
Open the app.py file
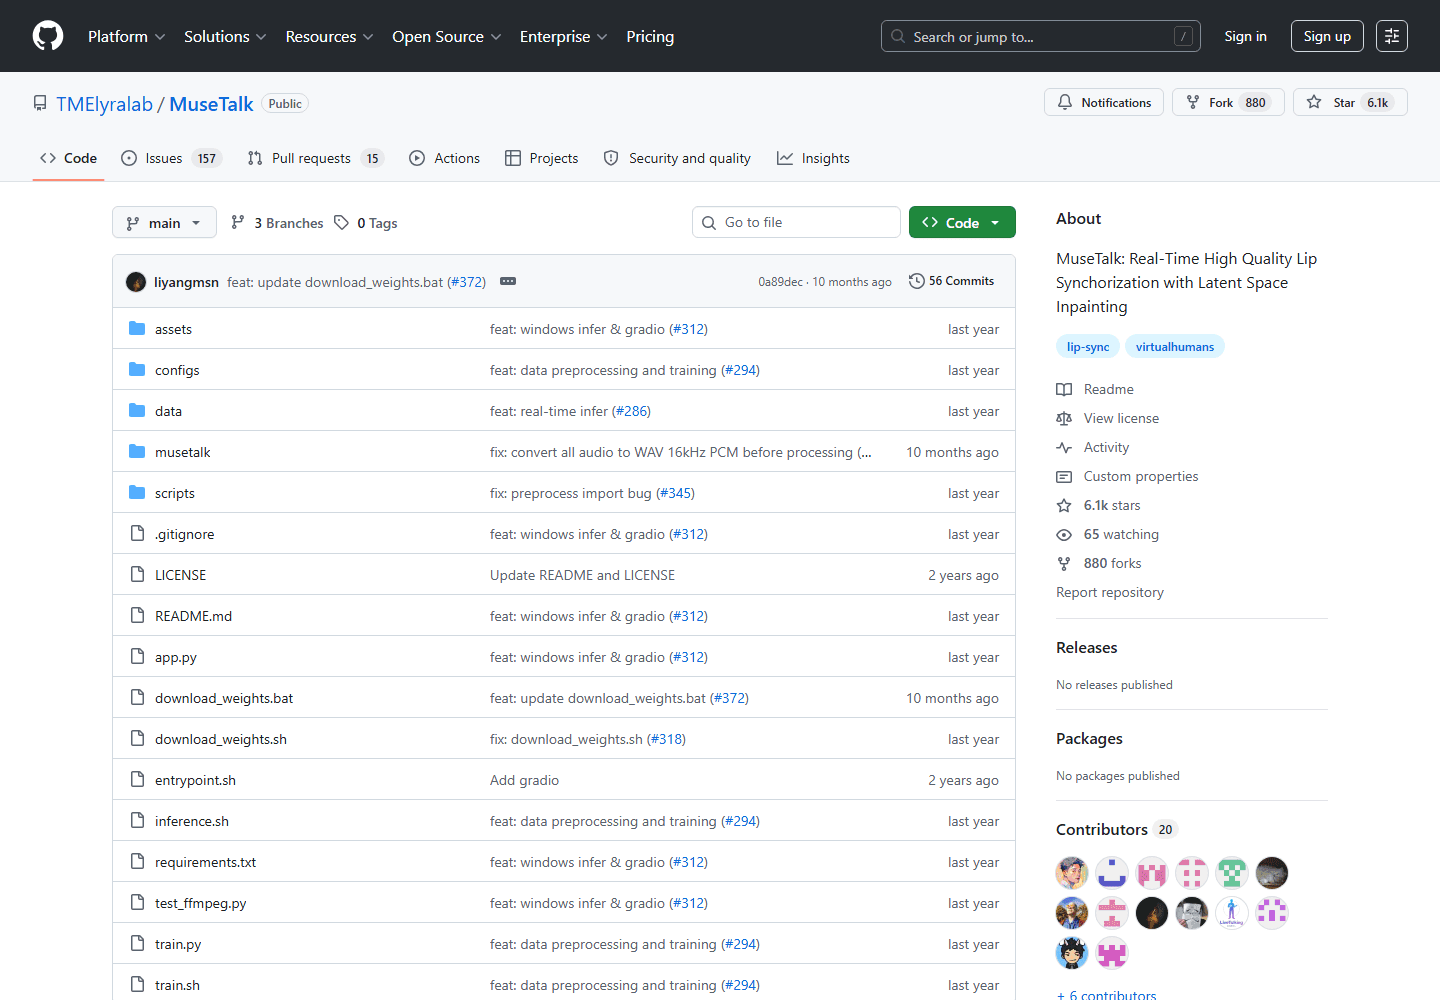pos(176,657)
